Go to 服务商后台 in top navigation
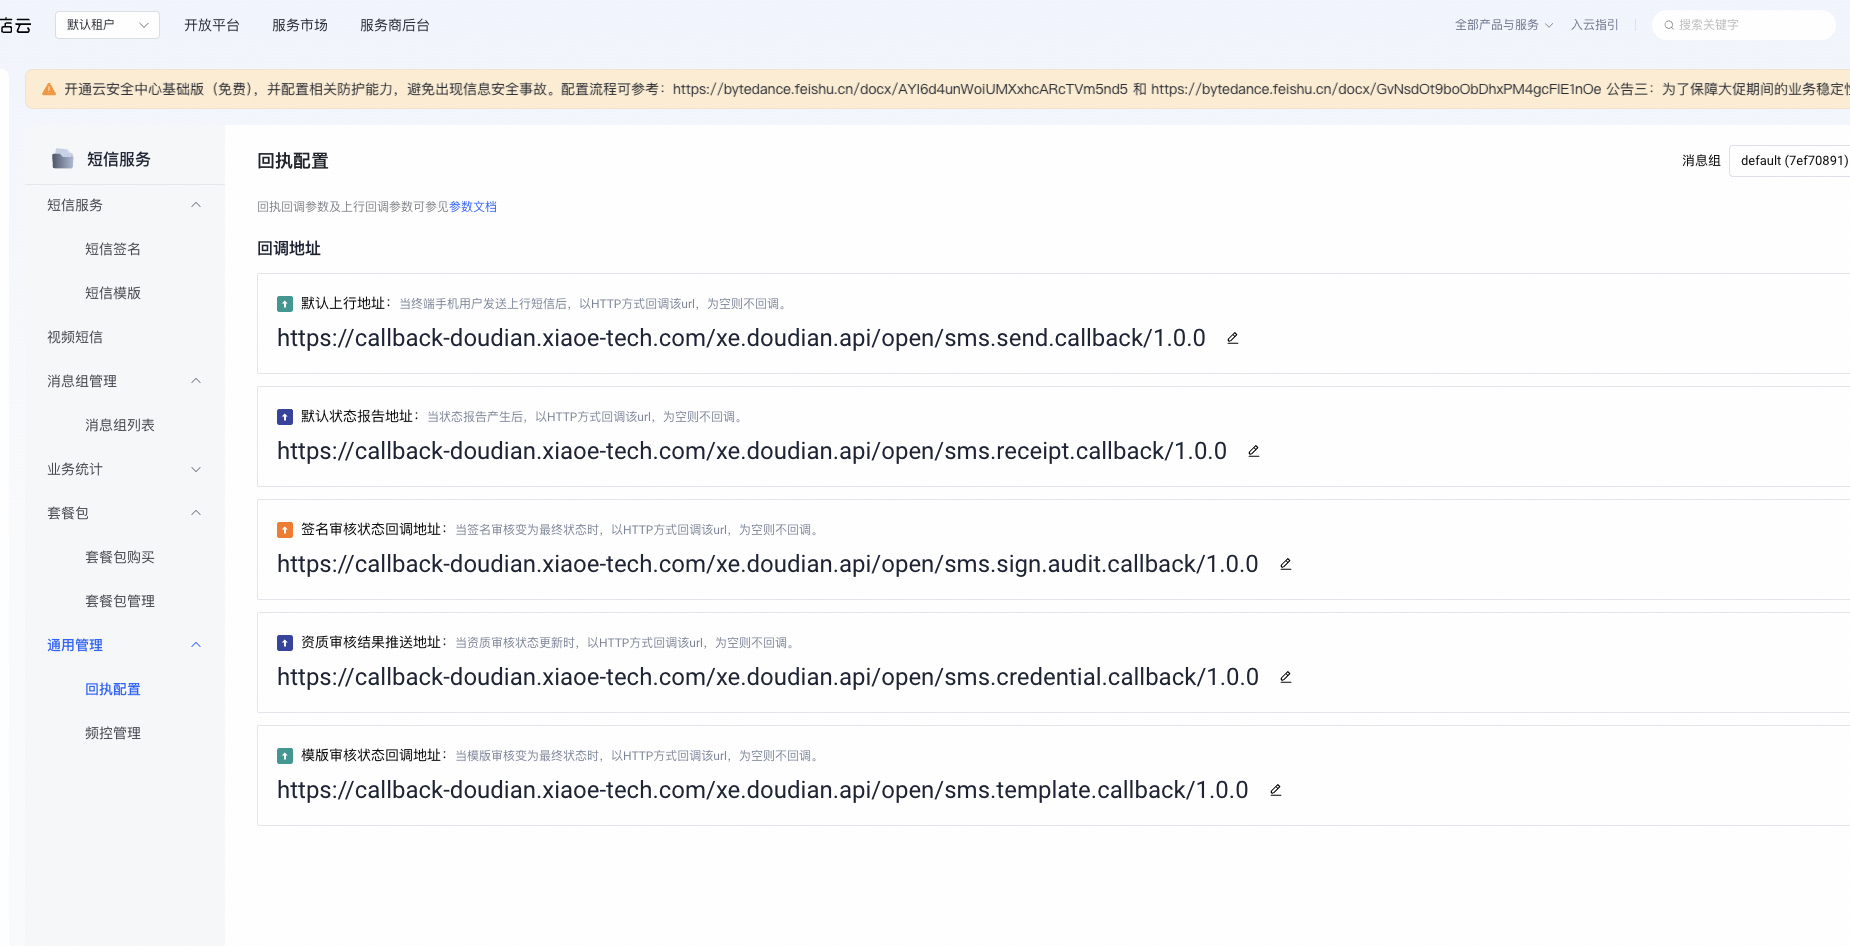 395,25
